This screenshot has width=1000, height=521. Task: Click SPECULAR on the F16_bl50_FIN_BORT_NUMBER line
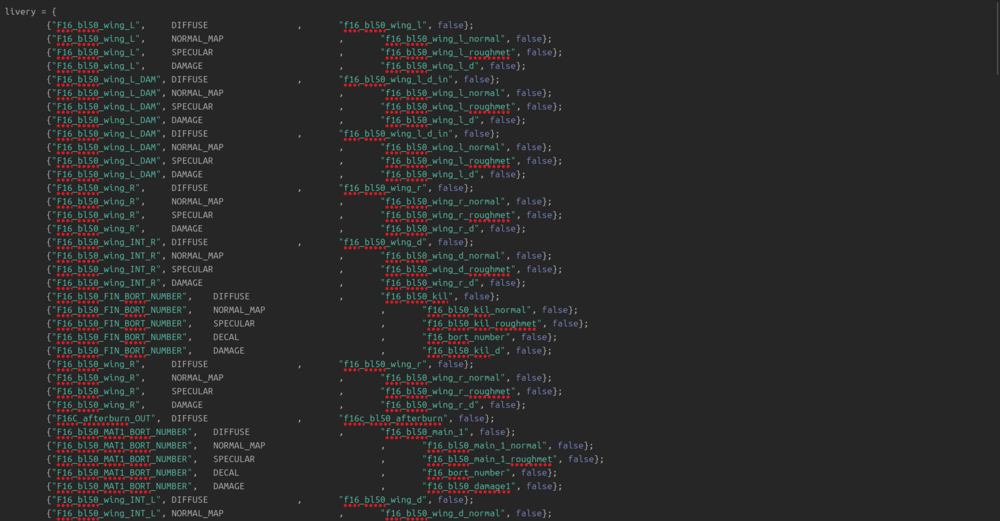click(234, 323)
